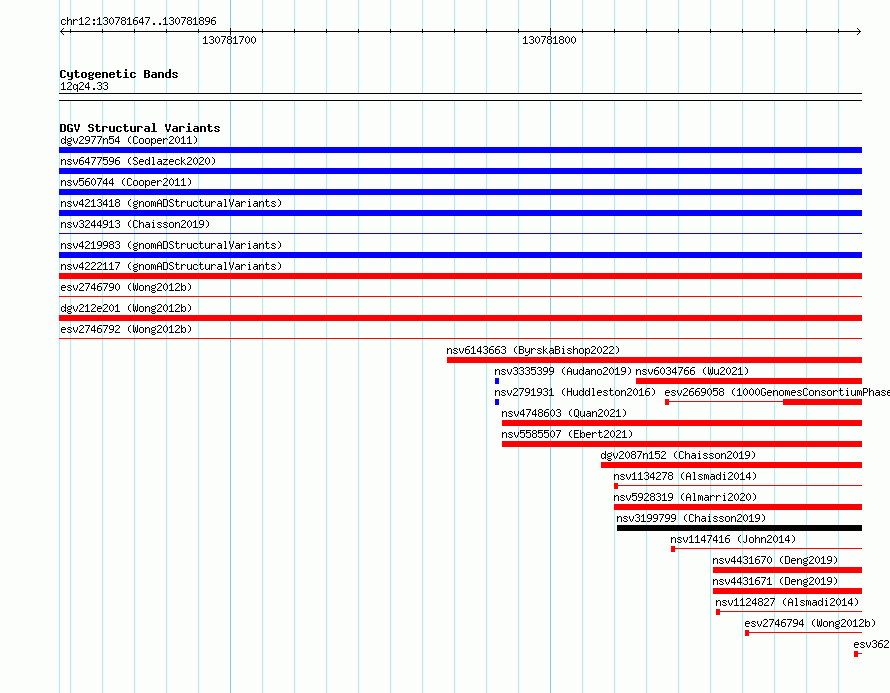
Task: Select nsv6143663 (ByrskaBishop2022) label
Action: [x=533, y=350]
